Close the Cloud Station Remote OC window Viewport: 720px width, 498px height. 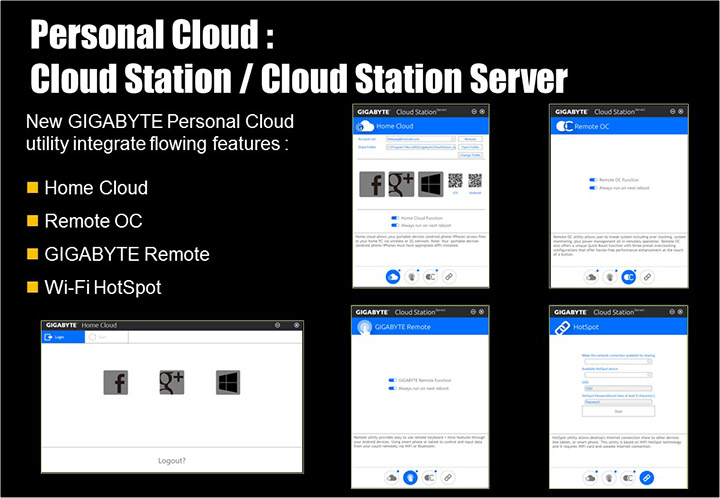pyautogui.click(x=681, y=111)
